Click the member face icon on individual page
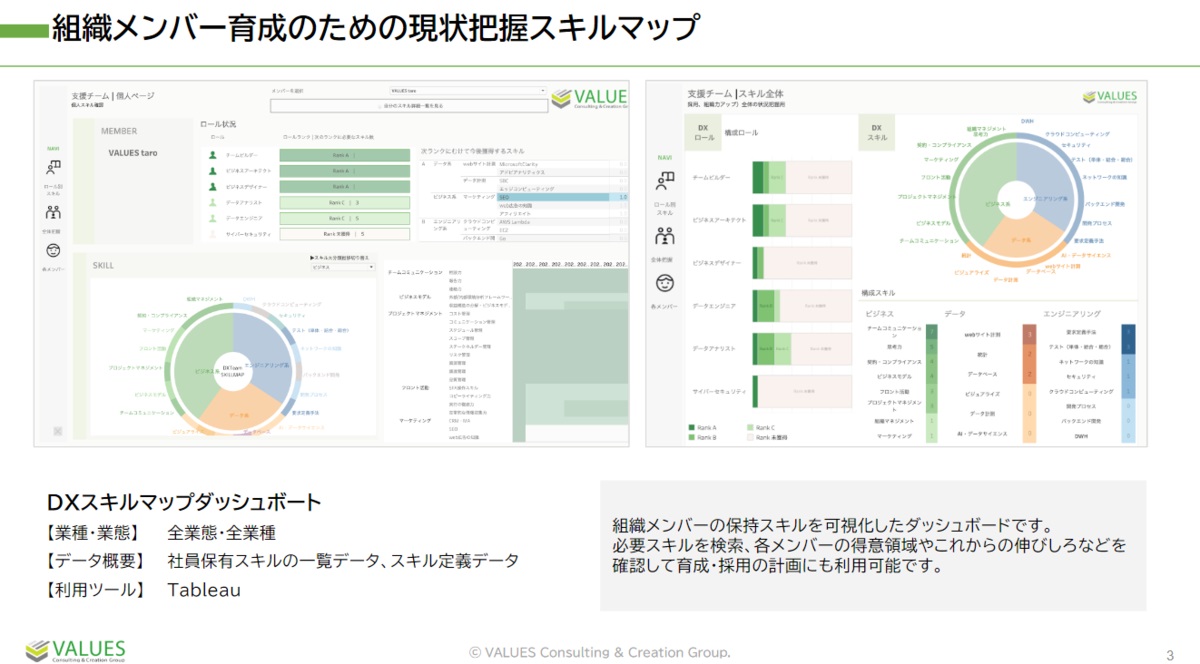 tap(53, 250)
